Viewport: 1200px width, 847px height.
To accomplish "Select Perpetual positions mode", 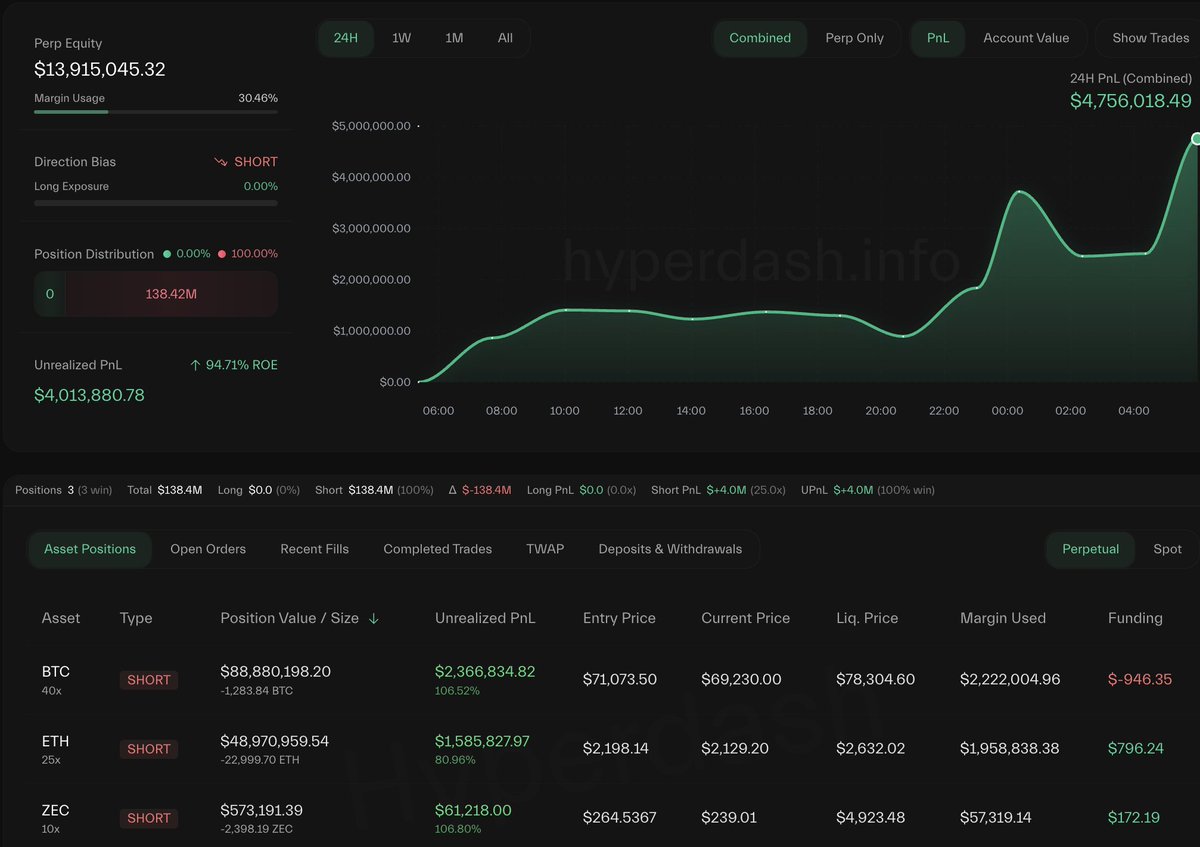I will tap(1091, 549).
